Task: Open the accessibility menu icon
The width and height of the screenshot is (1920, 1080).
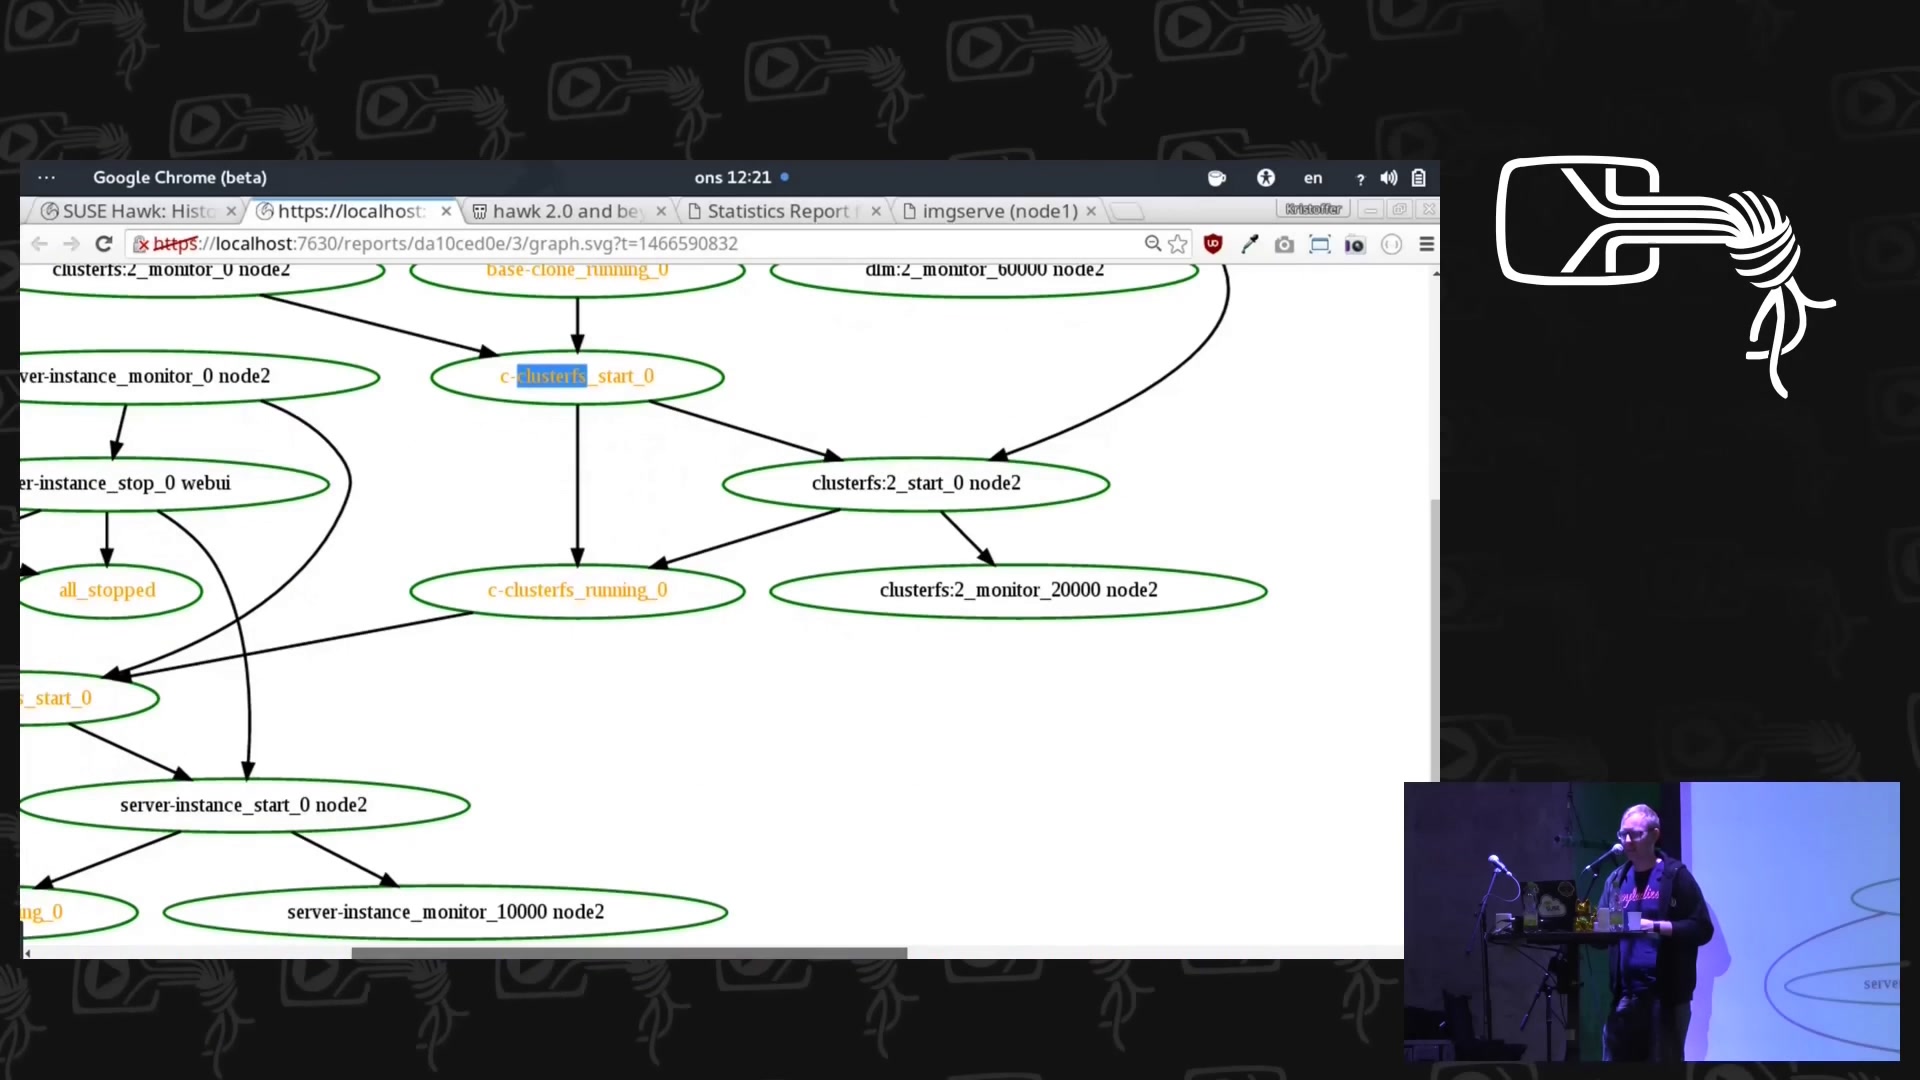Action: [1266, 178]
